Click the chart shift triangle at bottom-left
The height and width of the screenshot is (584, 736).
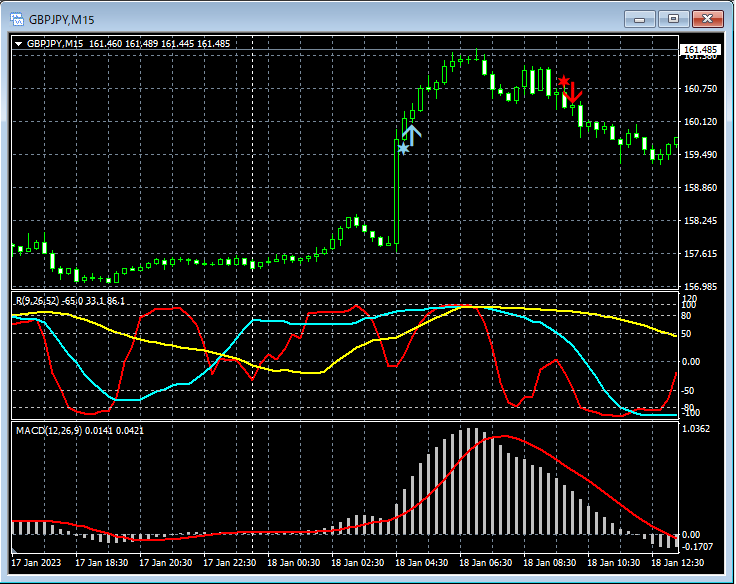15,552
